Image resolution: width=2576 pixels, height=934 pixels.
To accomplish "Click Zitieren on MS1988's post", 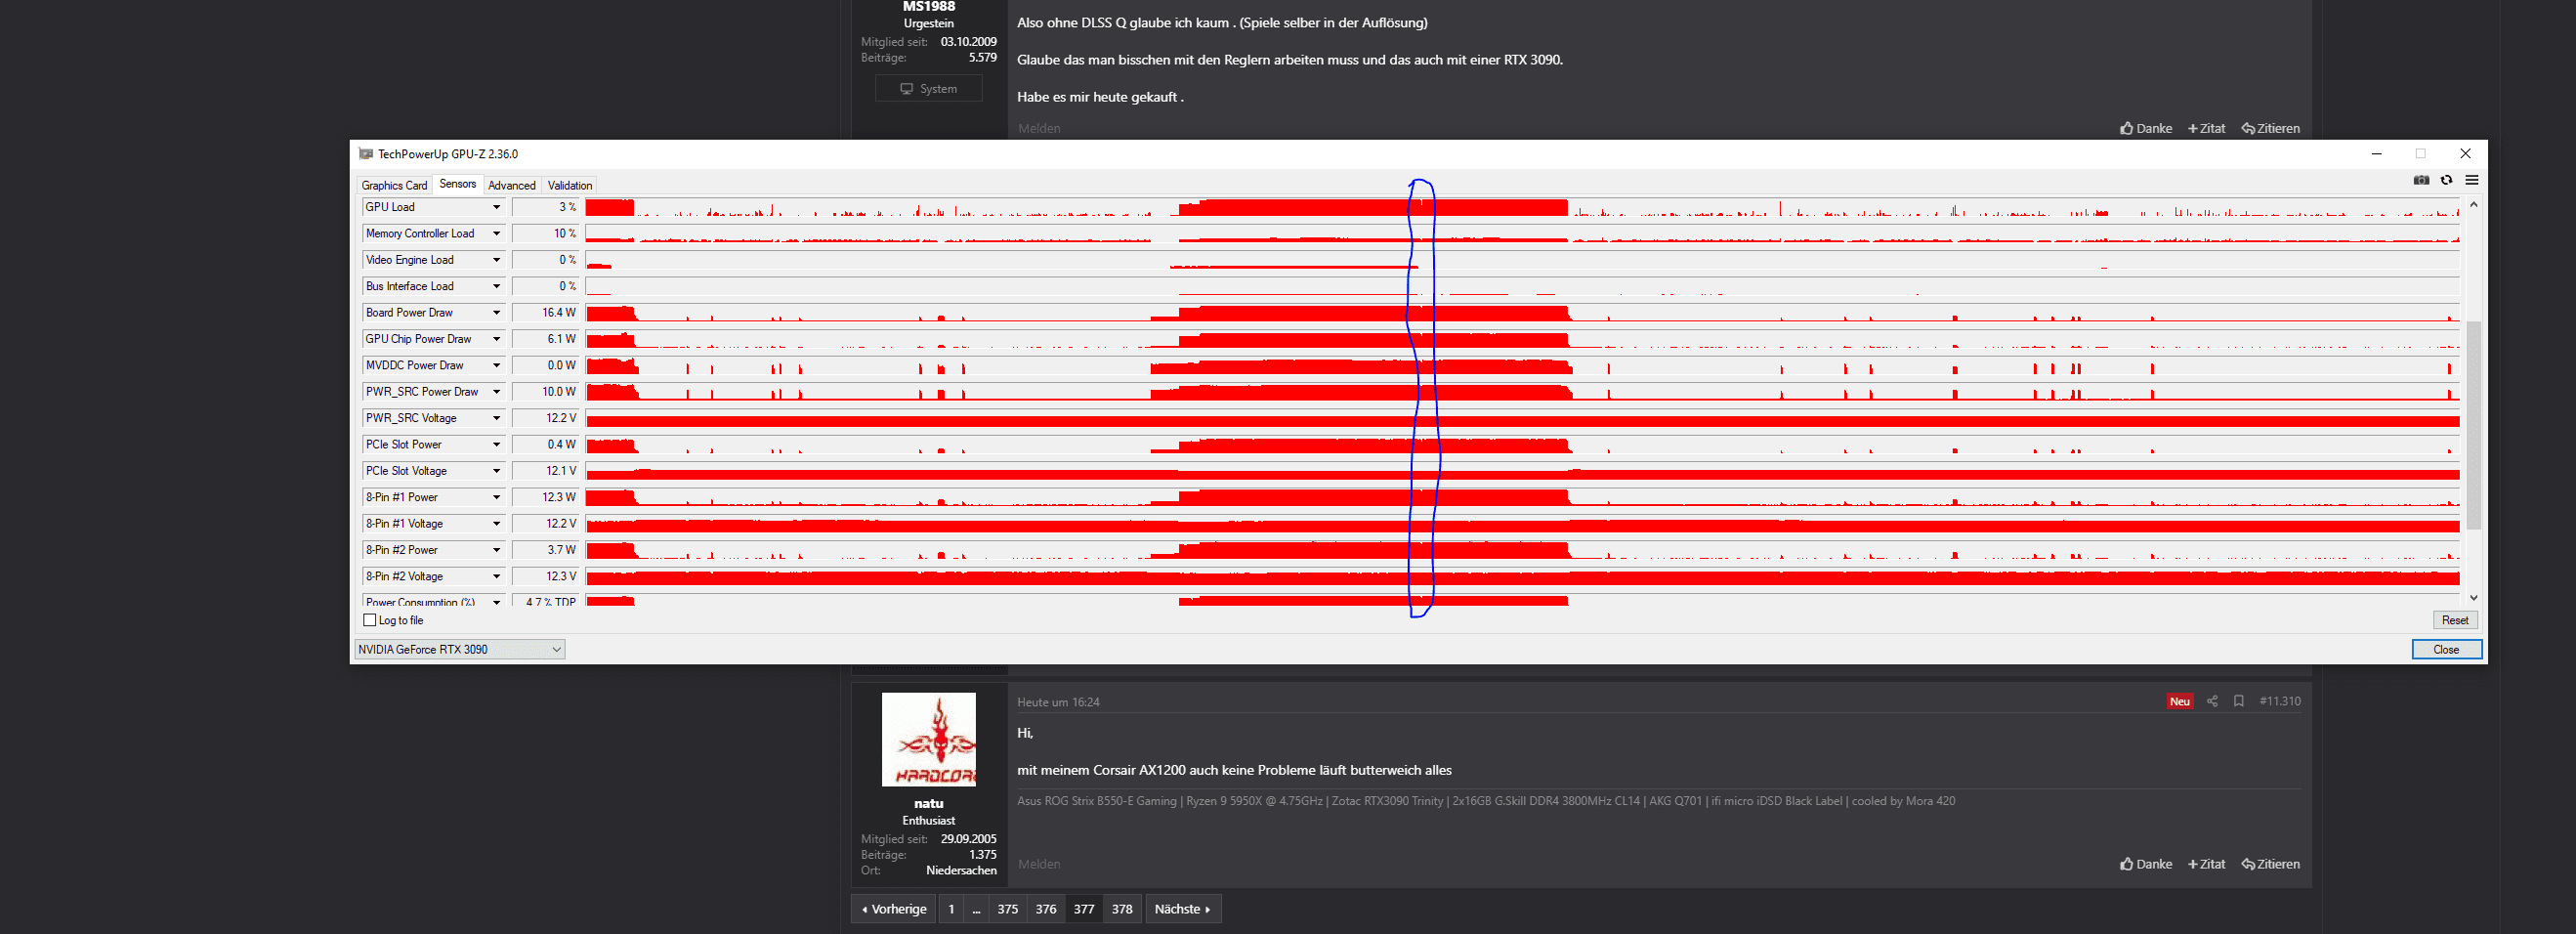I will 2270,128.
